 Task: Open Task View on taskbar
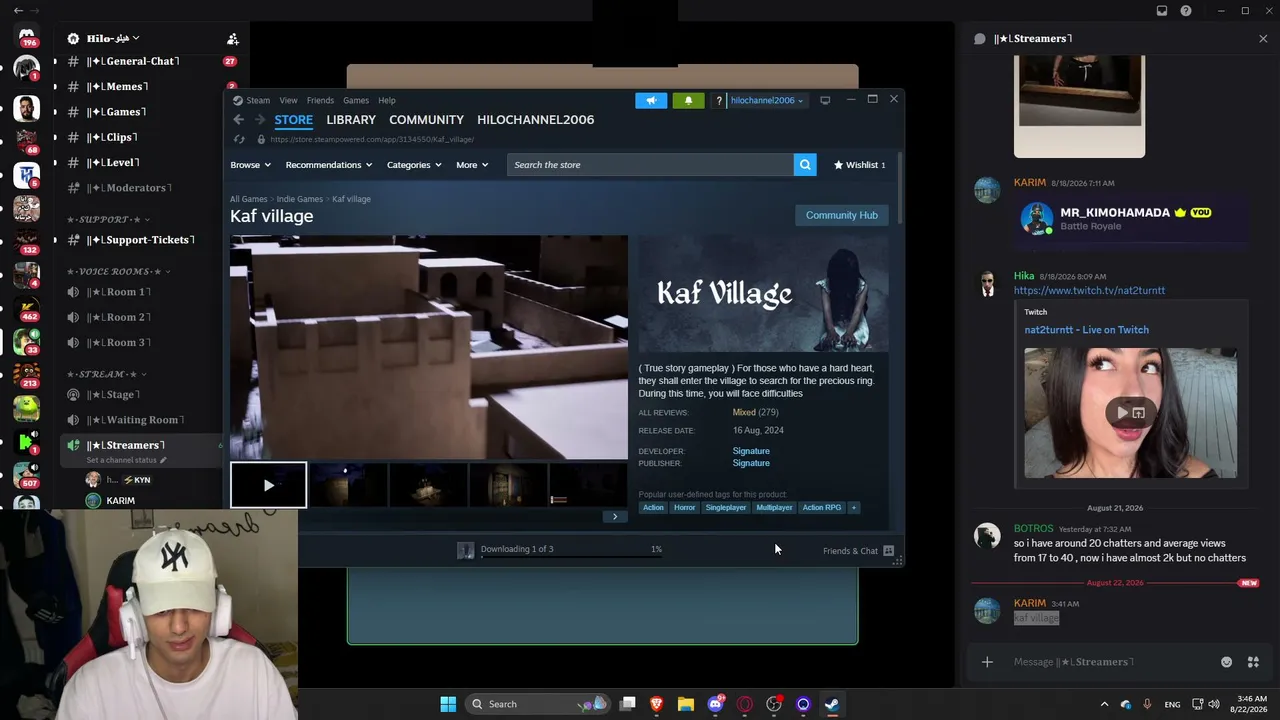pos(628,704)
